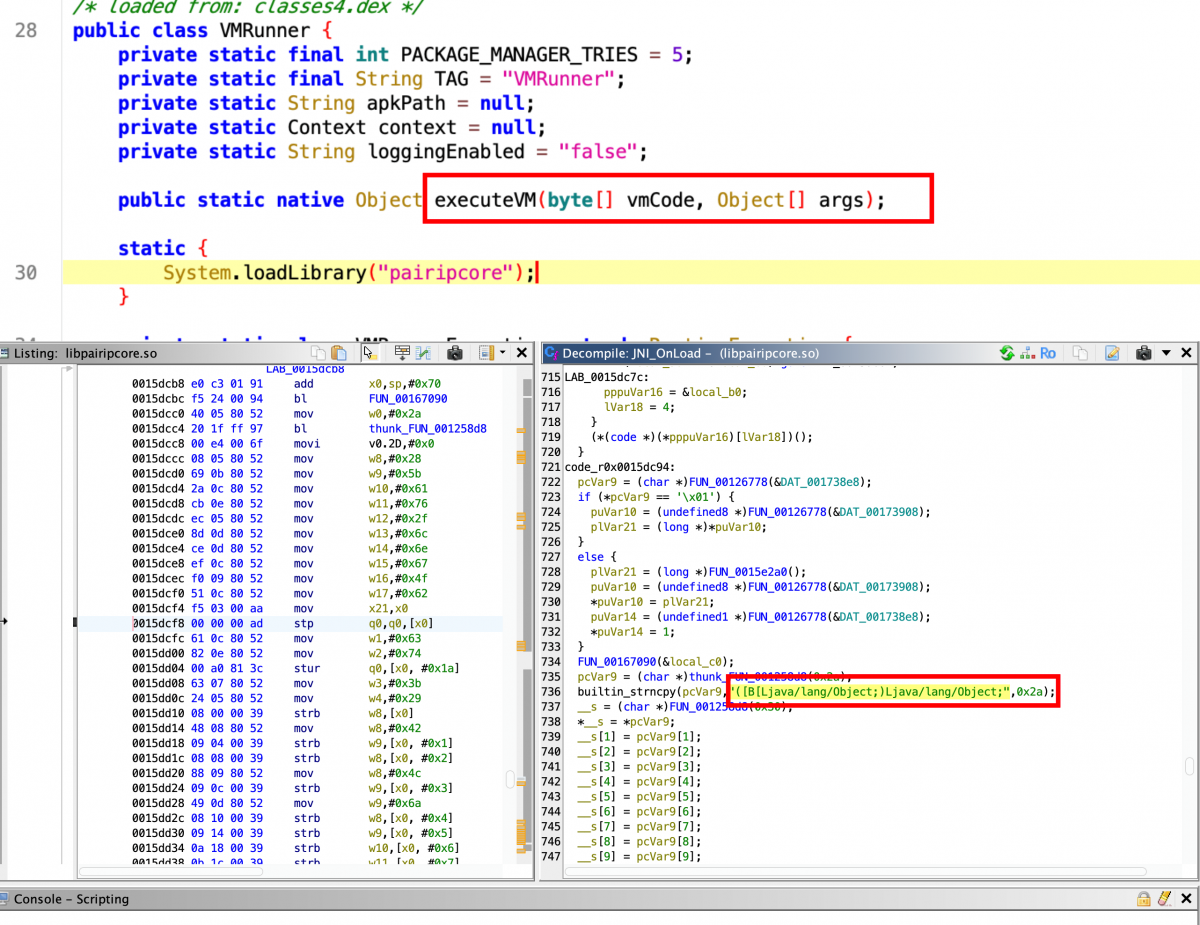This screenshot has height=925, width=1200.
Task: Open the graph view of the decompiled function
Action: 1027,353
